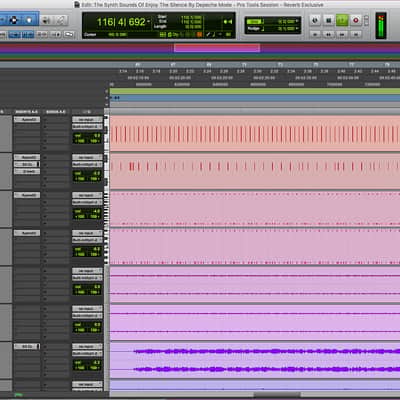Open the main counter format dropdown arrow

pos(149,22)
